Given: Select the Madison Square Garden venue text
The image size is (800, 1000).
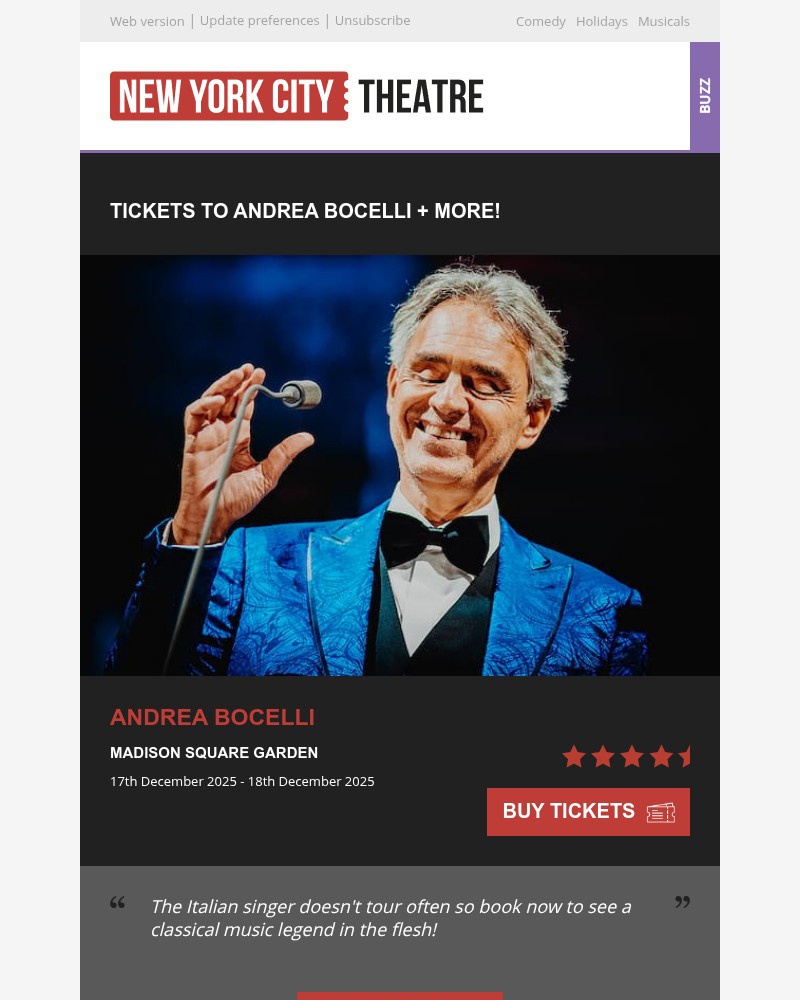Looking at the screenshot, I should tap(214, 753).
